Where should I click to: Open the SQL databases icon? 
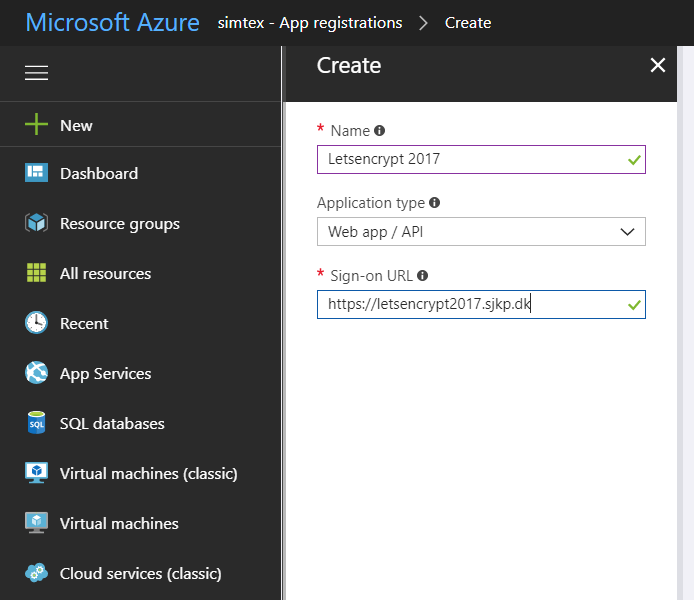coord(36,423)
